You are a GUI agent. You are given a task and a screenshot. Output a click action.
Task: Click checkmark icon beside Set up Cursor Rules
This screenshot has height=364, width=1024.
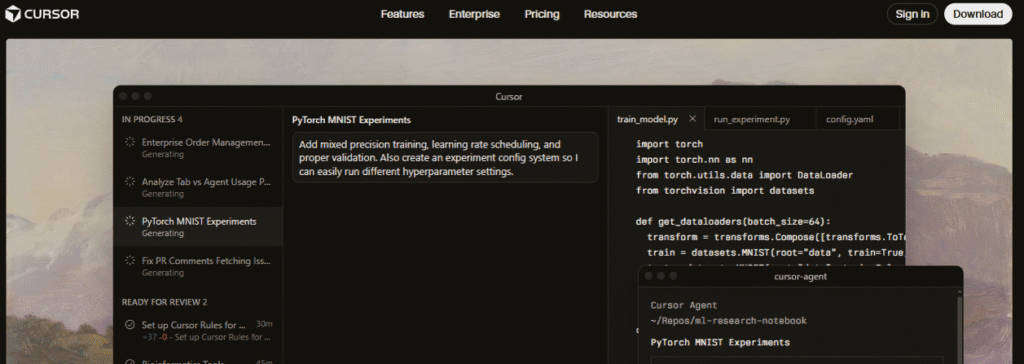[129, 324]
